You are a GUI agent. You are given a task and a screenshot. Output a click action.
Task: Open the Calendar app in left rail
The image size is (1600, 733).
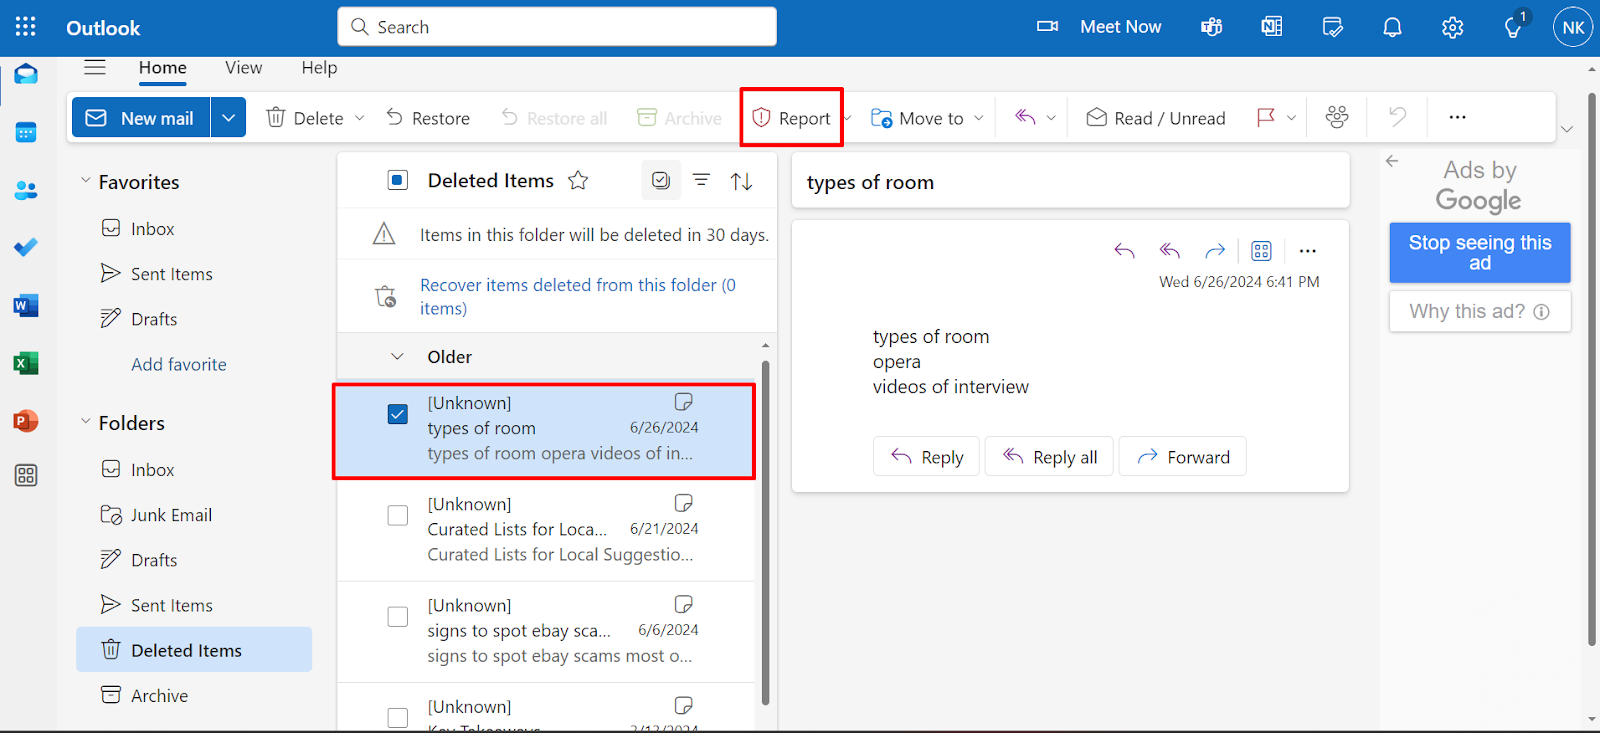26,132
